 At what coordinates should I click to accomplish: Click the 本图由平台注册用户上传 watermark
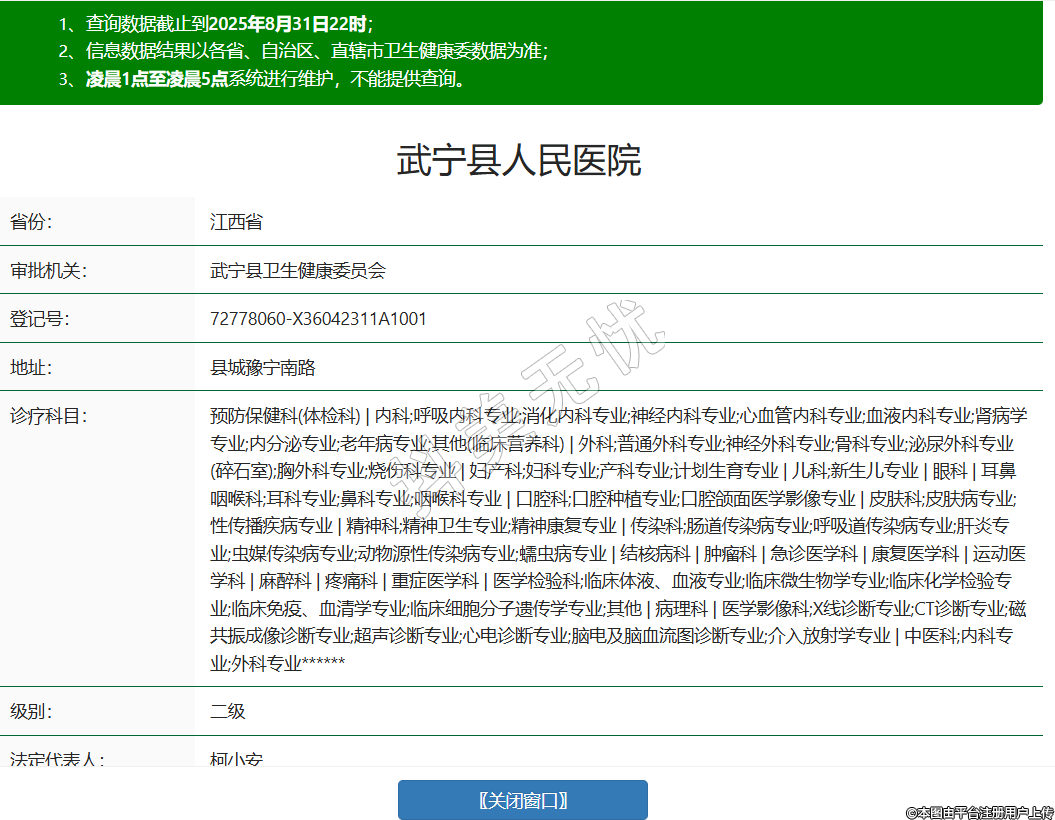click(x=979, y=812)
